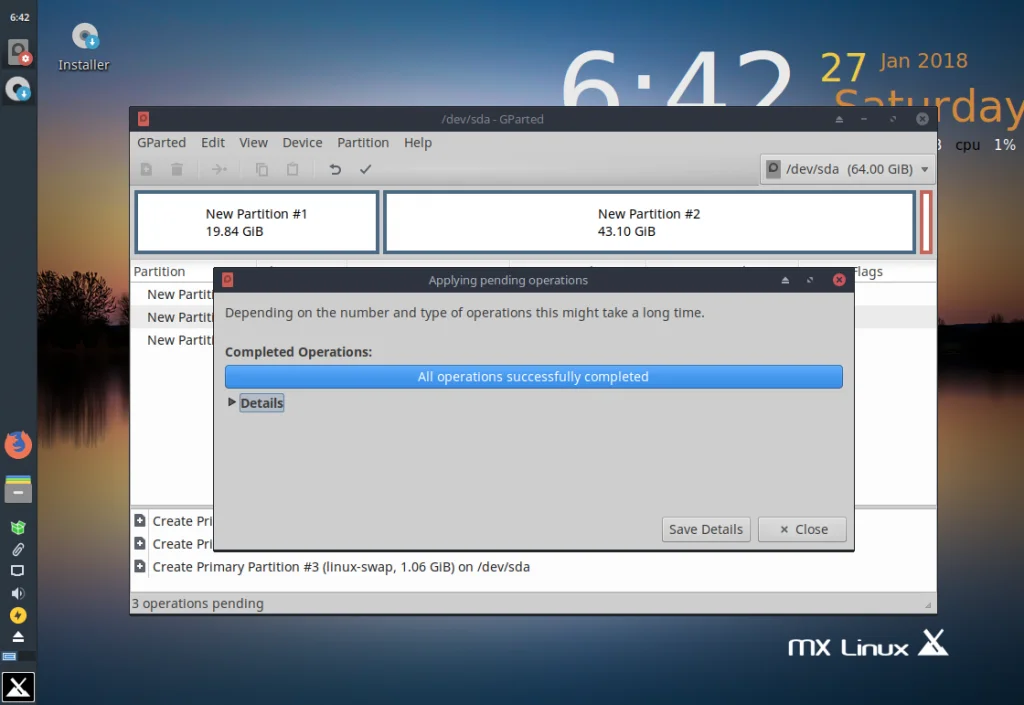The width and height of the screenshot is (1024, 705).
Task: Click the display/network tray icon
Action: click(18, 571)
